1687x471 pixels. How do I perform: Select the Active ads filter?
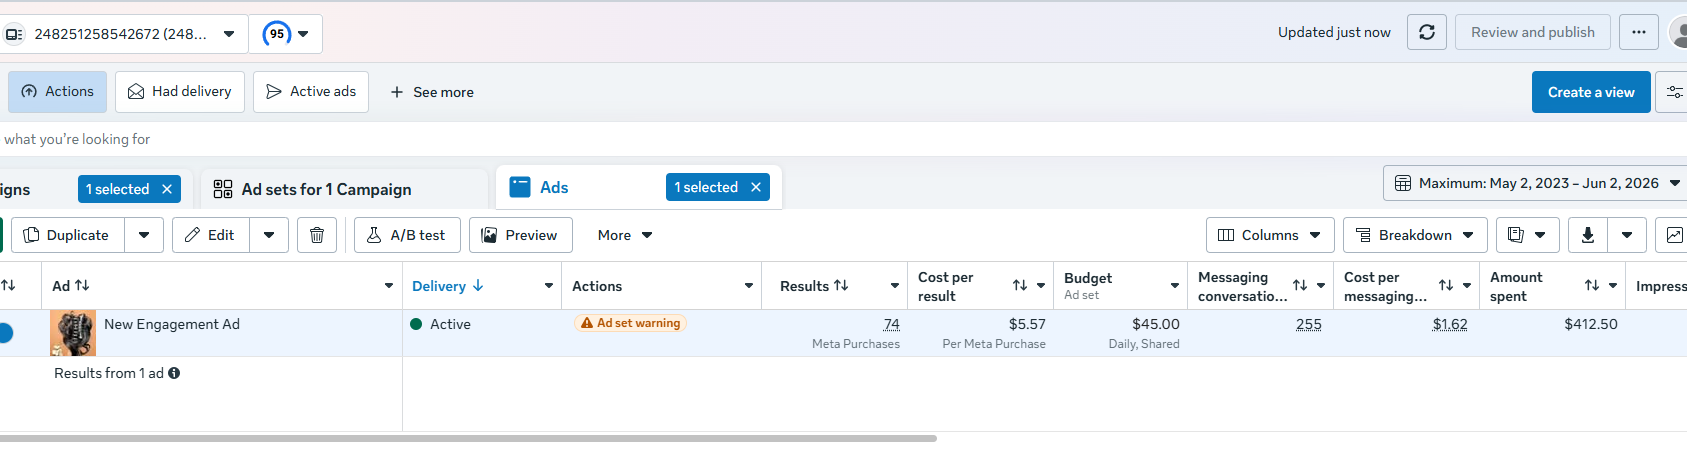pyautogui.click(x=311, y=91)
